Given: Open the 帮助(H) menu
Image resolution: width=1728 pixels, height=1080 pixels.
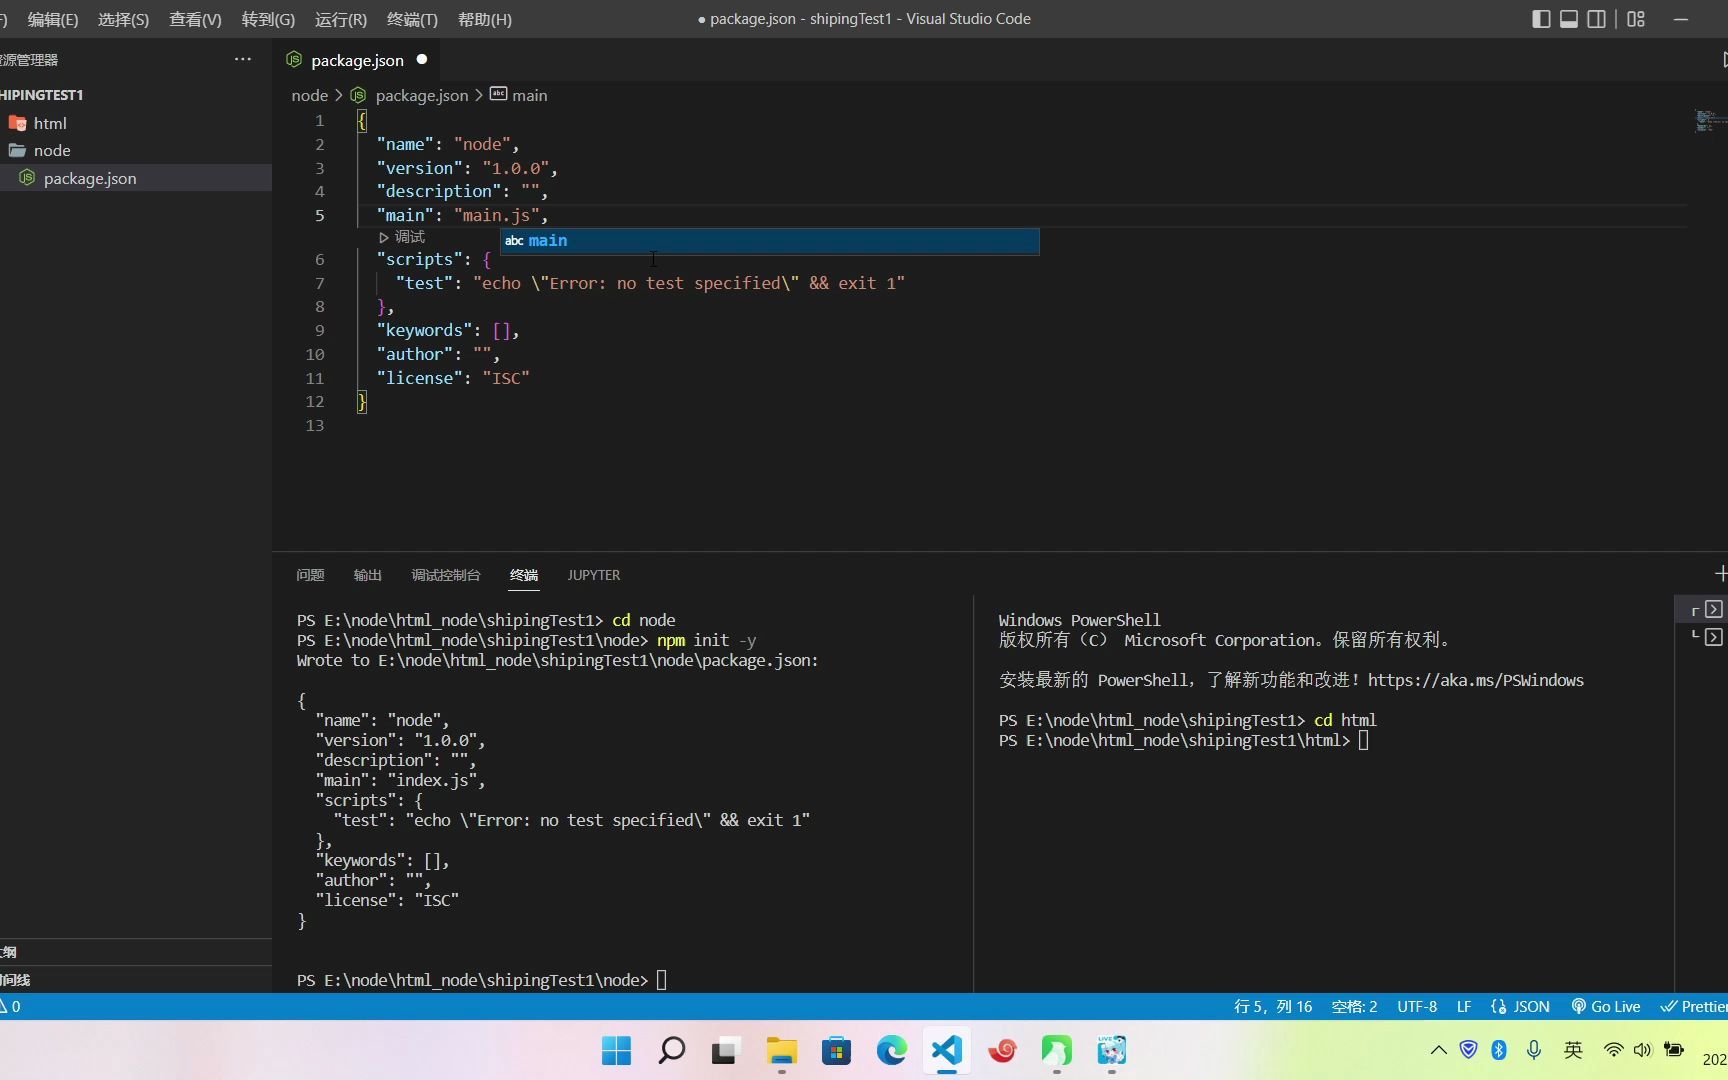Looking at the screenshot, I should coord(484,19).
